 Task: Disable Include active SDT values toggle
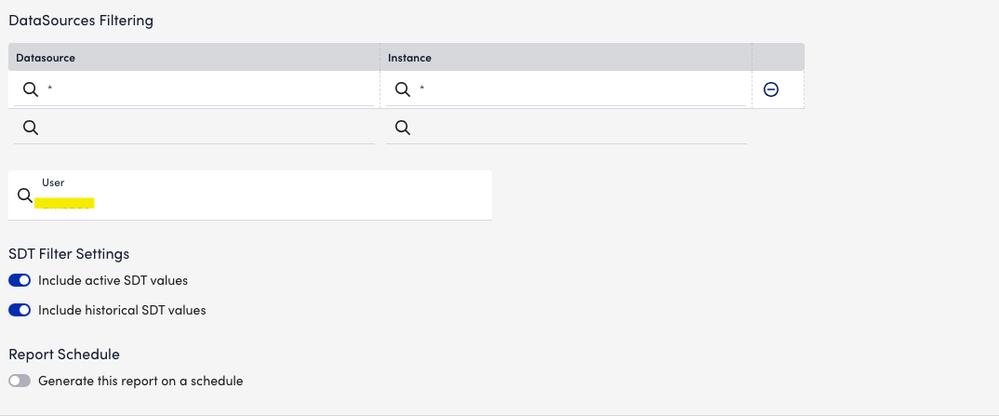19,281
